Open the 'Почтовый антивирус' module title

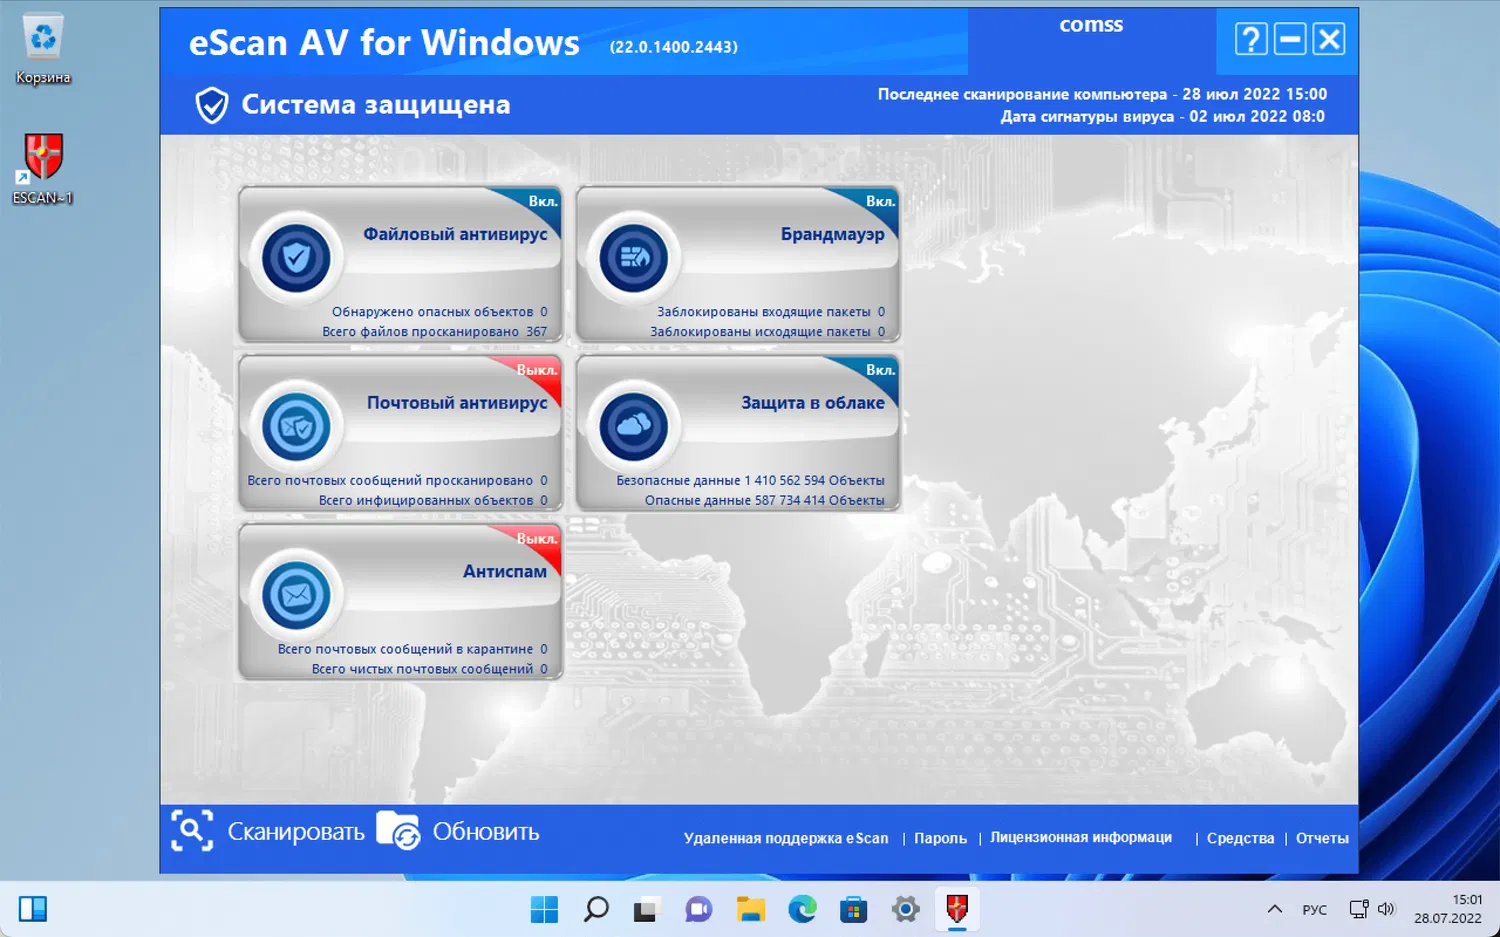click(x=457, y=403)
